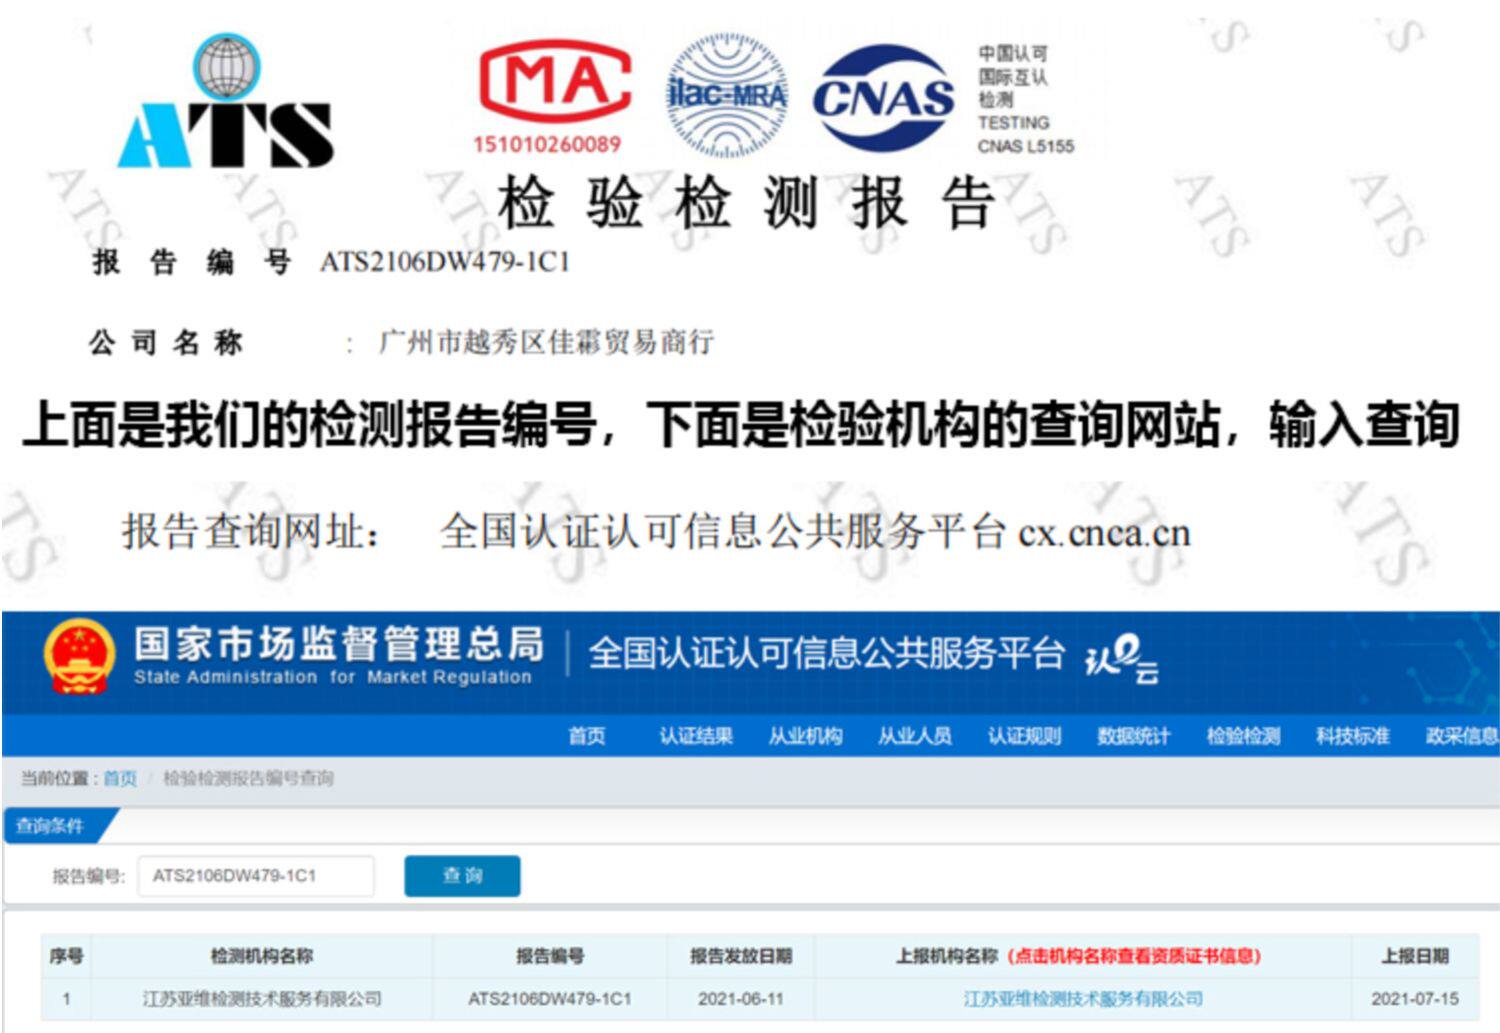The width and height of the screenshot is (1500, 1033).
Task: Click the row number 1 cell
Action: point(67,998)
